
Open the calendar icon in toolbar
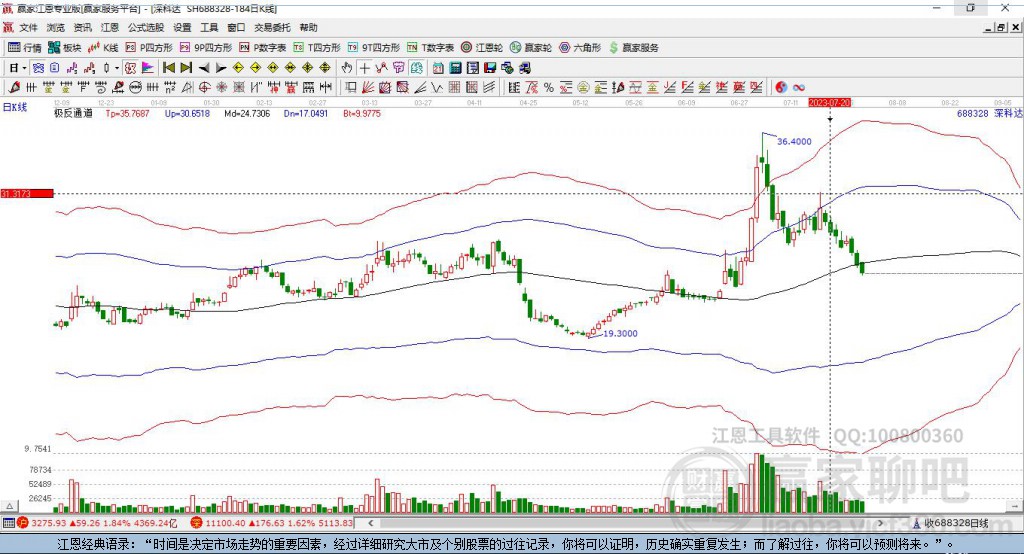[438, 68]
